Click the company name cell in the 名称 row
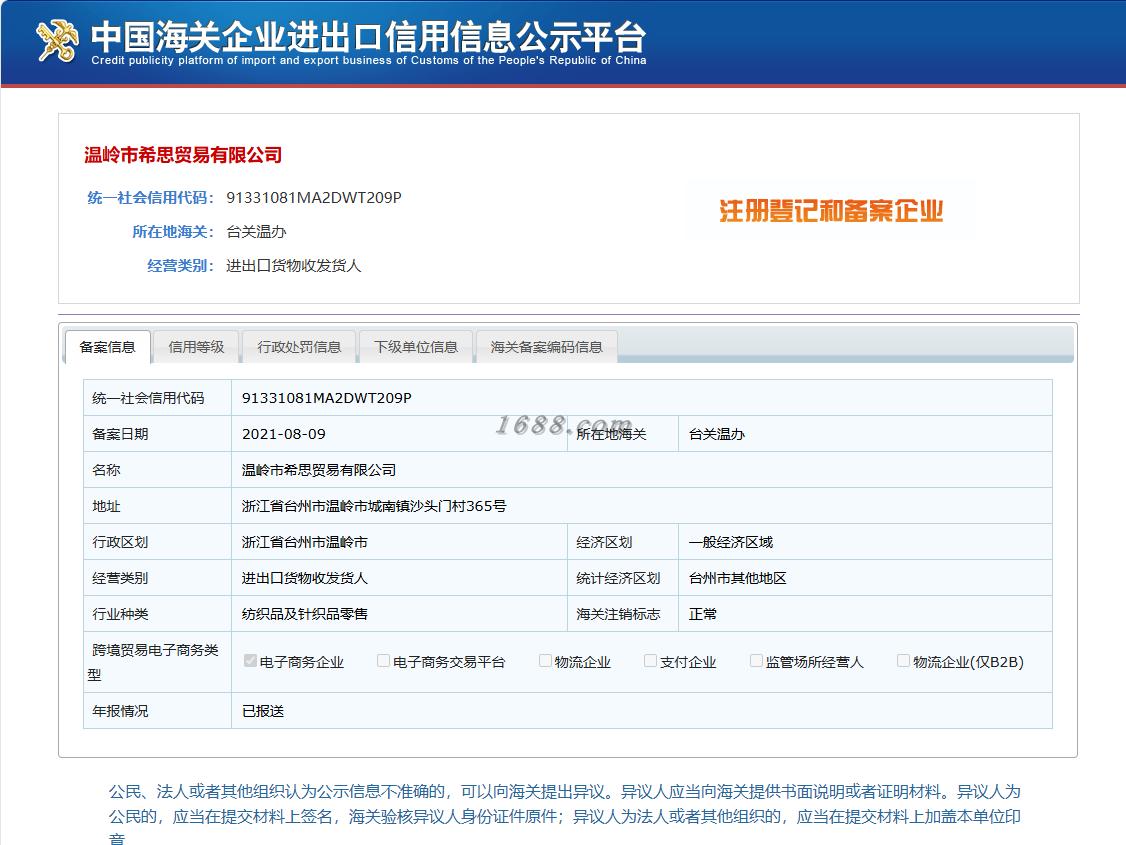 [x=319, y=470]
